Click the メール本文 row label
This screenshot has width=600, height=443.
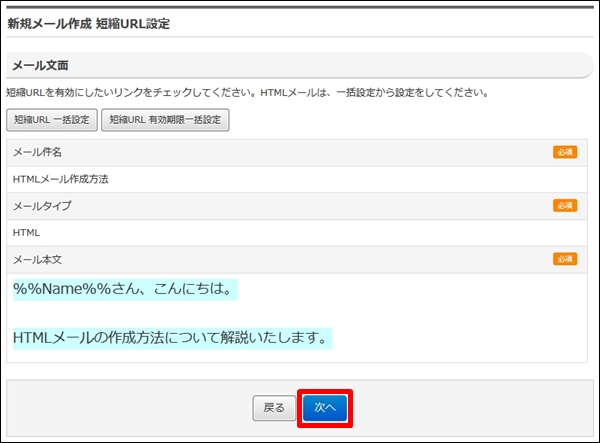pyautogui.click(x=37, y=260)
